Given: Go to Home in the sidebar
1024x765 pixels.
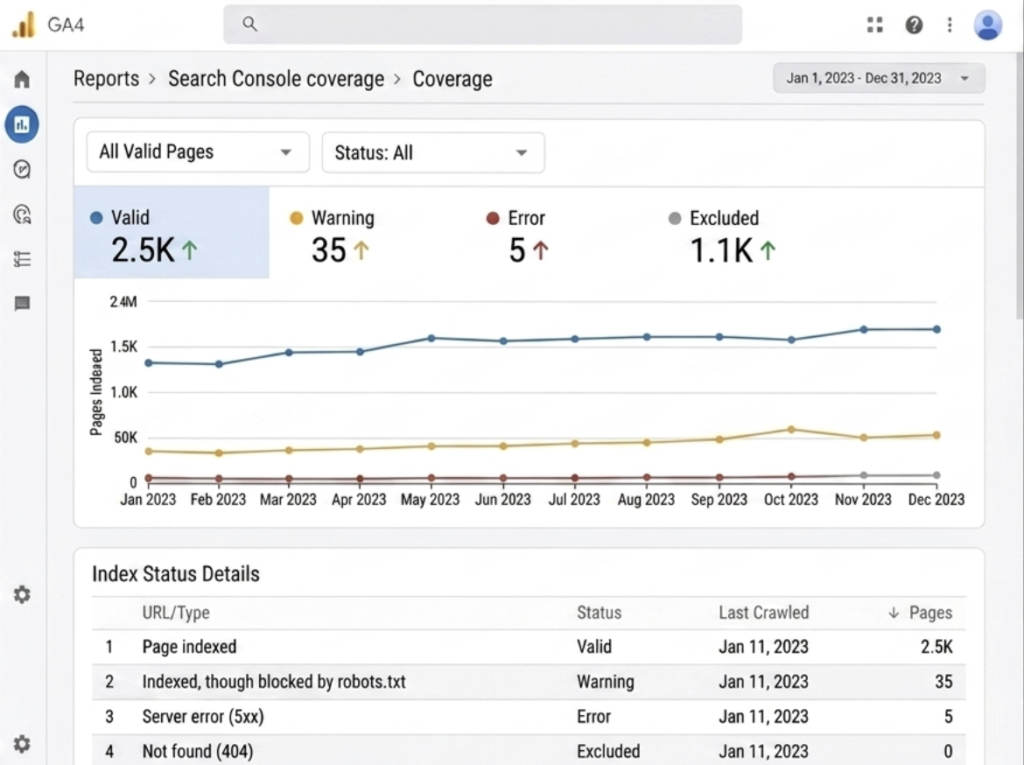Looking at the screenshot, I should tap(22, 79).
